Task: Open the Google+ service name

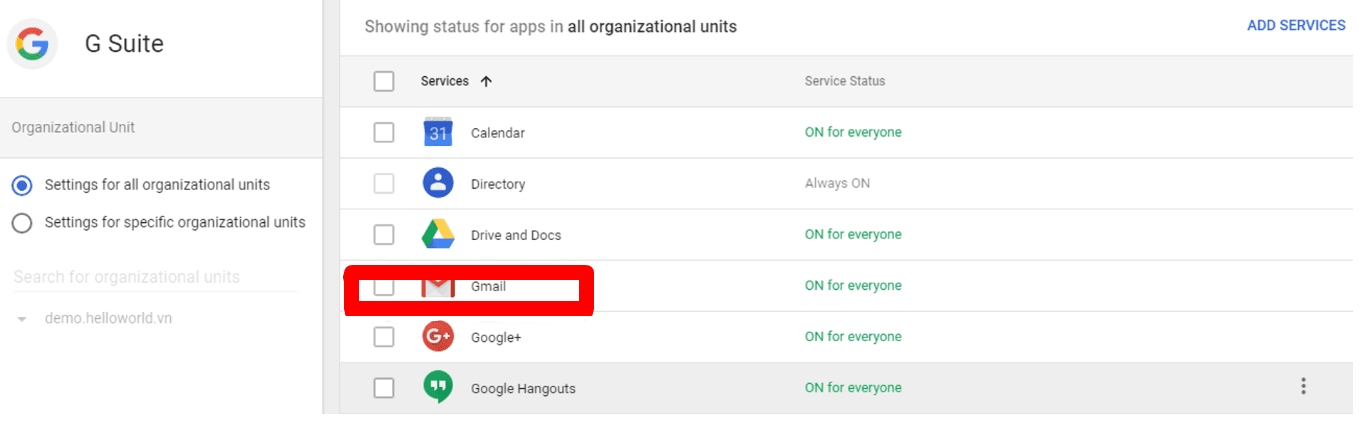Action: click(496, 338)
